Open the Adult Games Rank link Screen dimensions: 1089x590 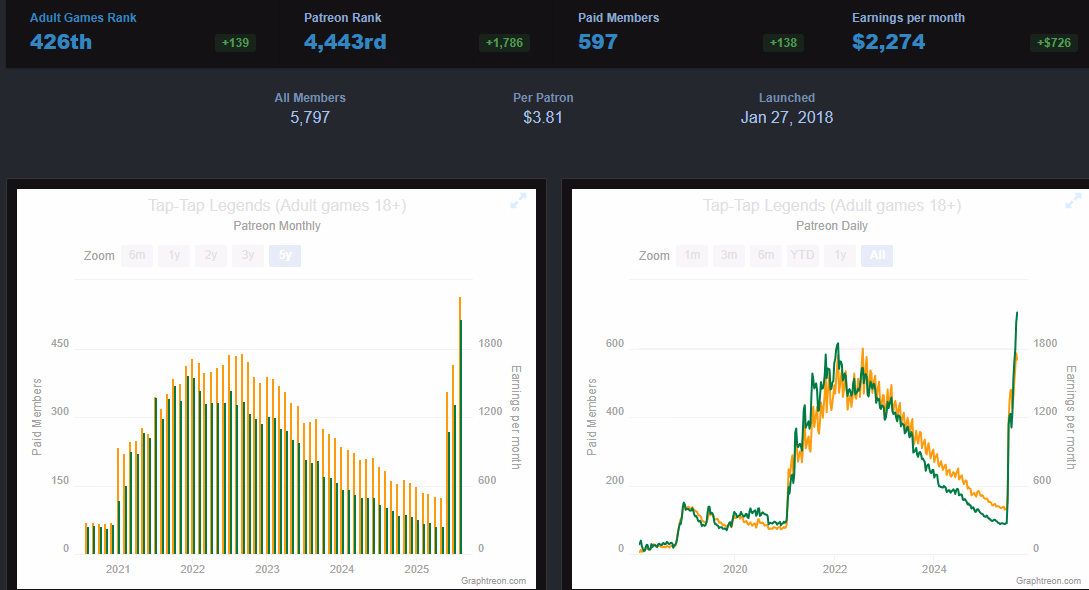(83, 18)
